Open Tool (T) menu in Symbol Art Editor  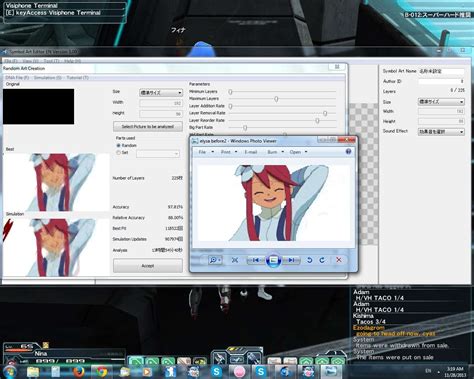coord(51,61)
